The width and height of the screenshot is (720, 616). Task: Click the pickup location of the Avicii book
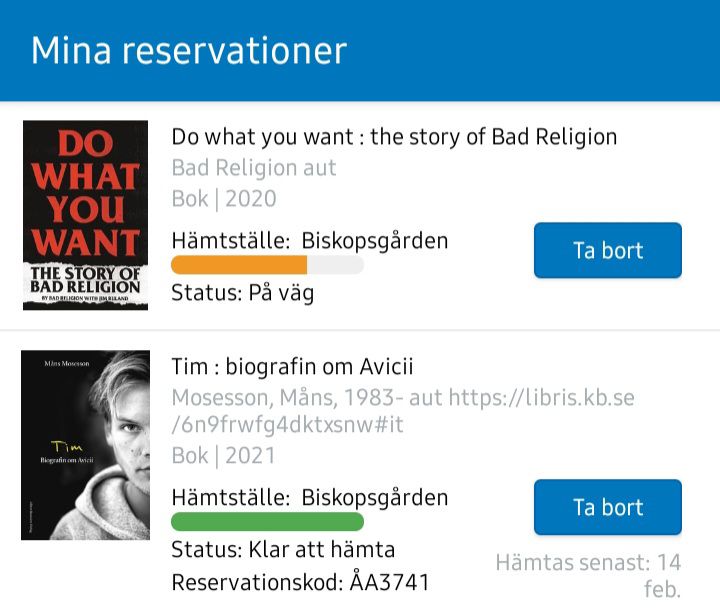[310, 498]
